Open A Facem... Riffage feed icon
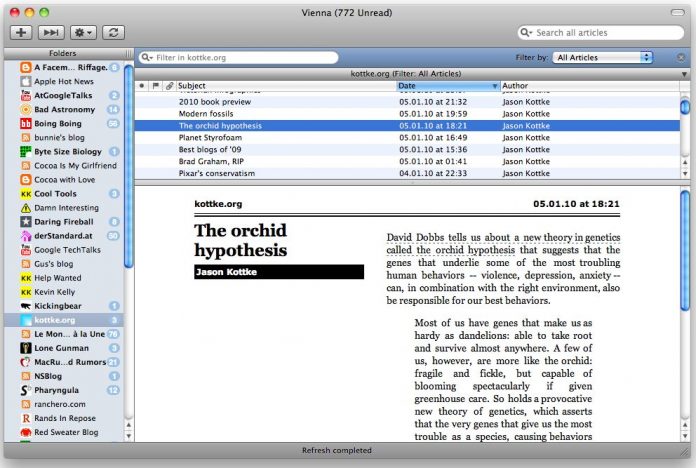 (x=26, y=67)
